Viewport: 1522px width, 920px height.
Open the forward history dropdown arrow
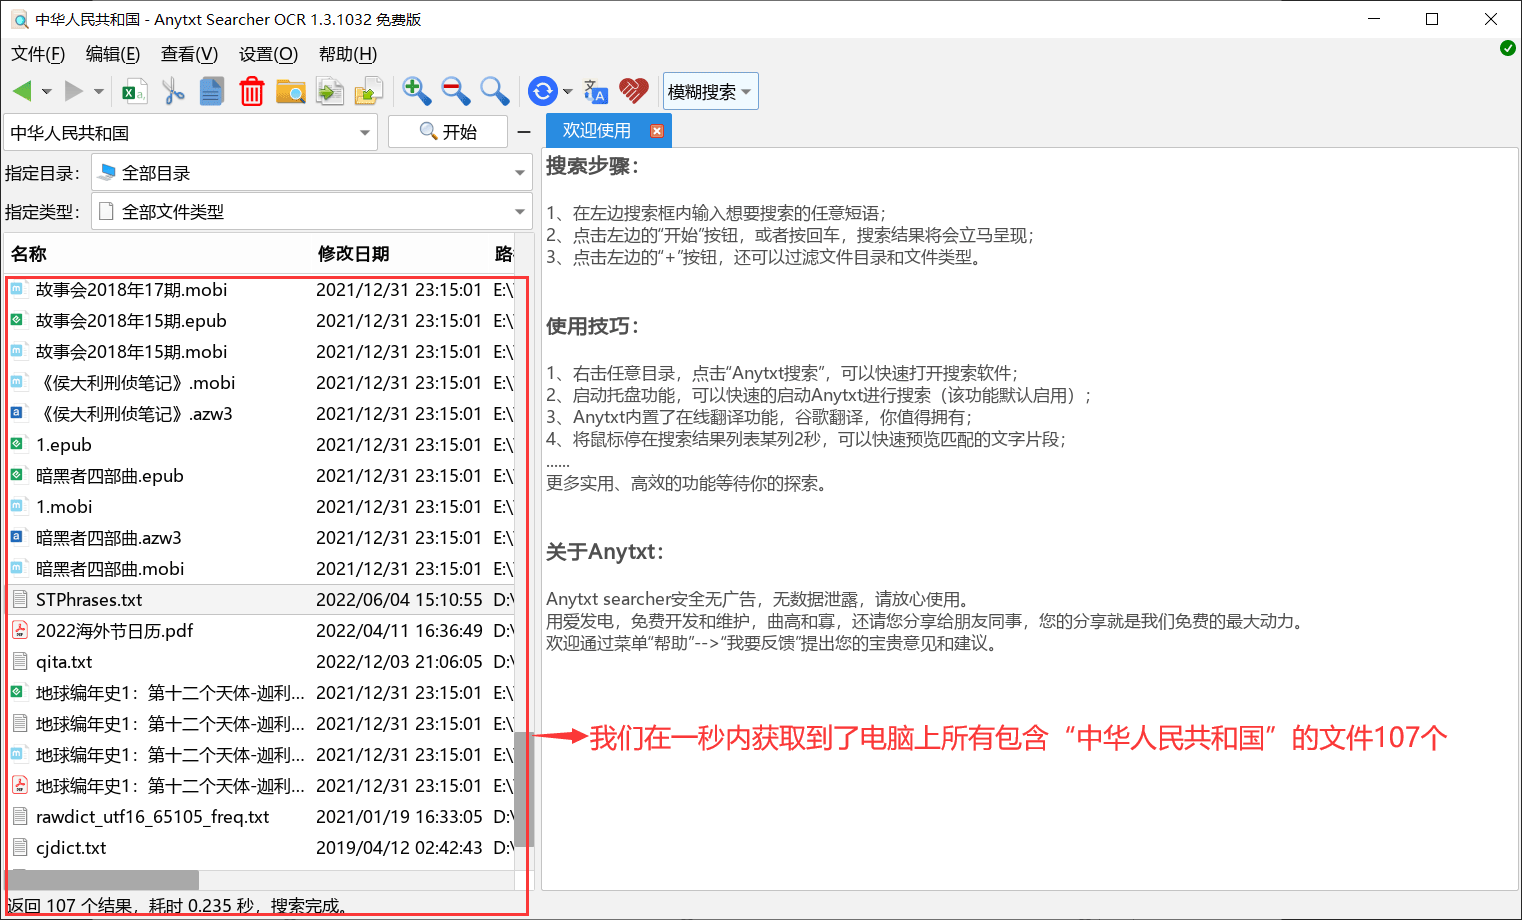[x=98, y=92]
